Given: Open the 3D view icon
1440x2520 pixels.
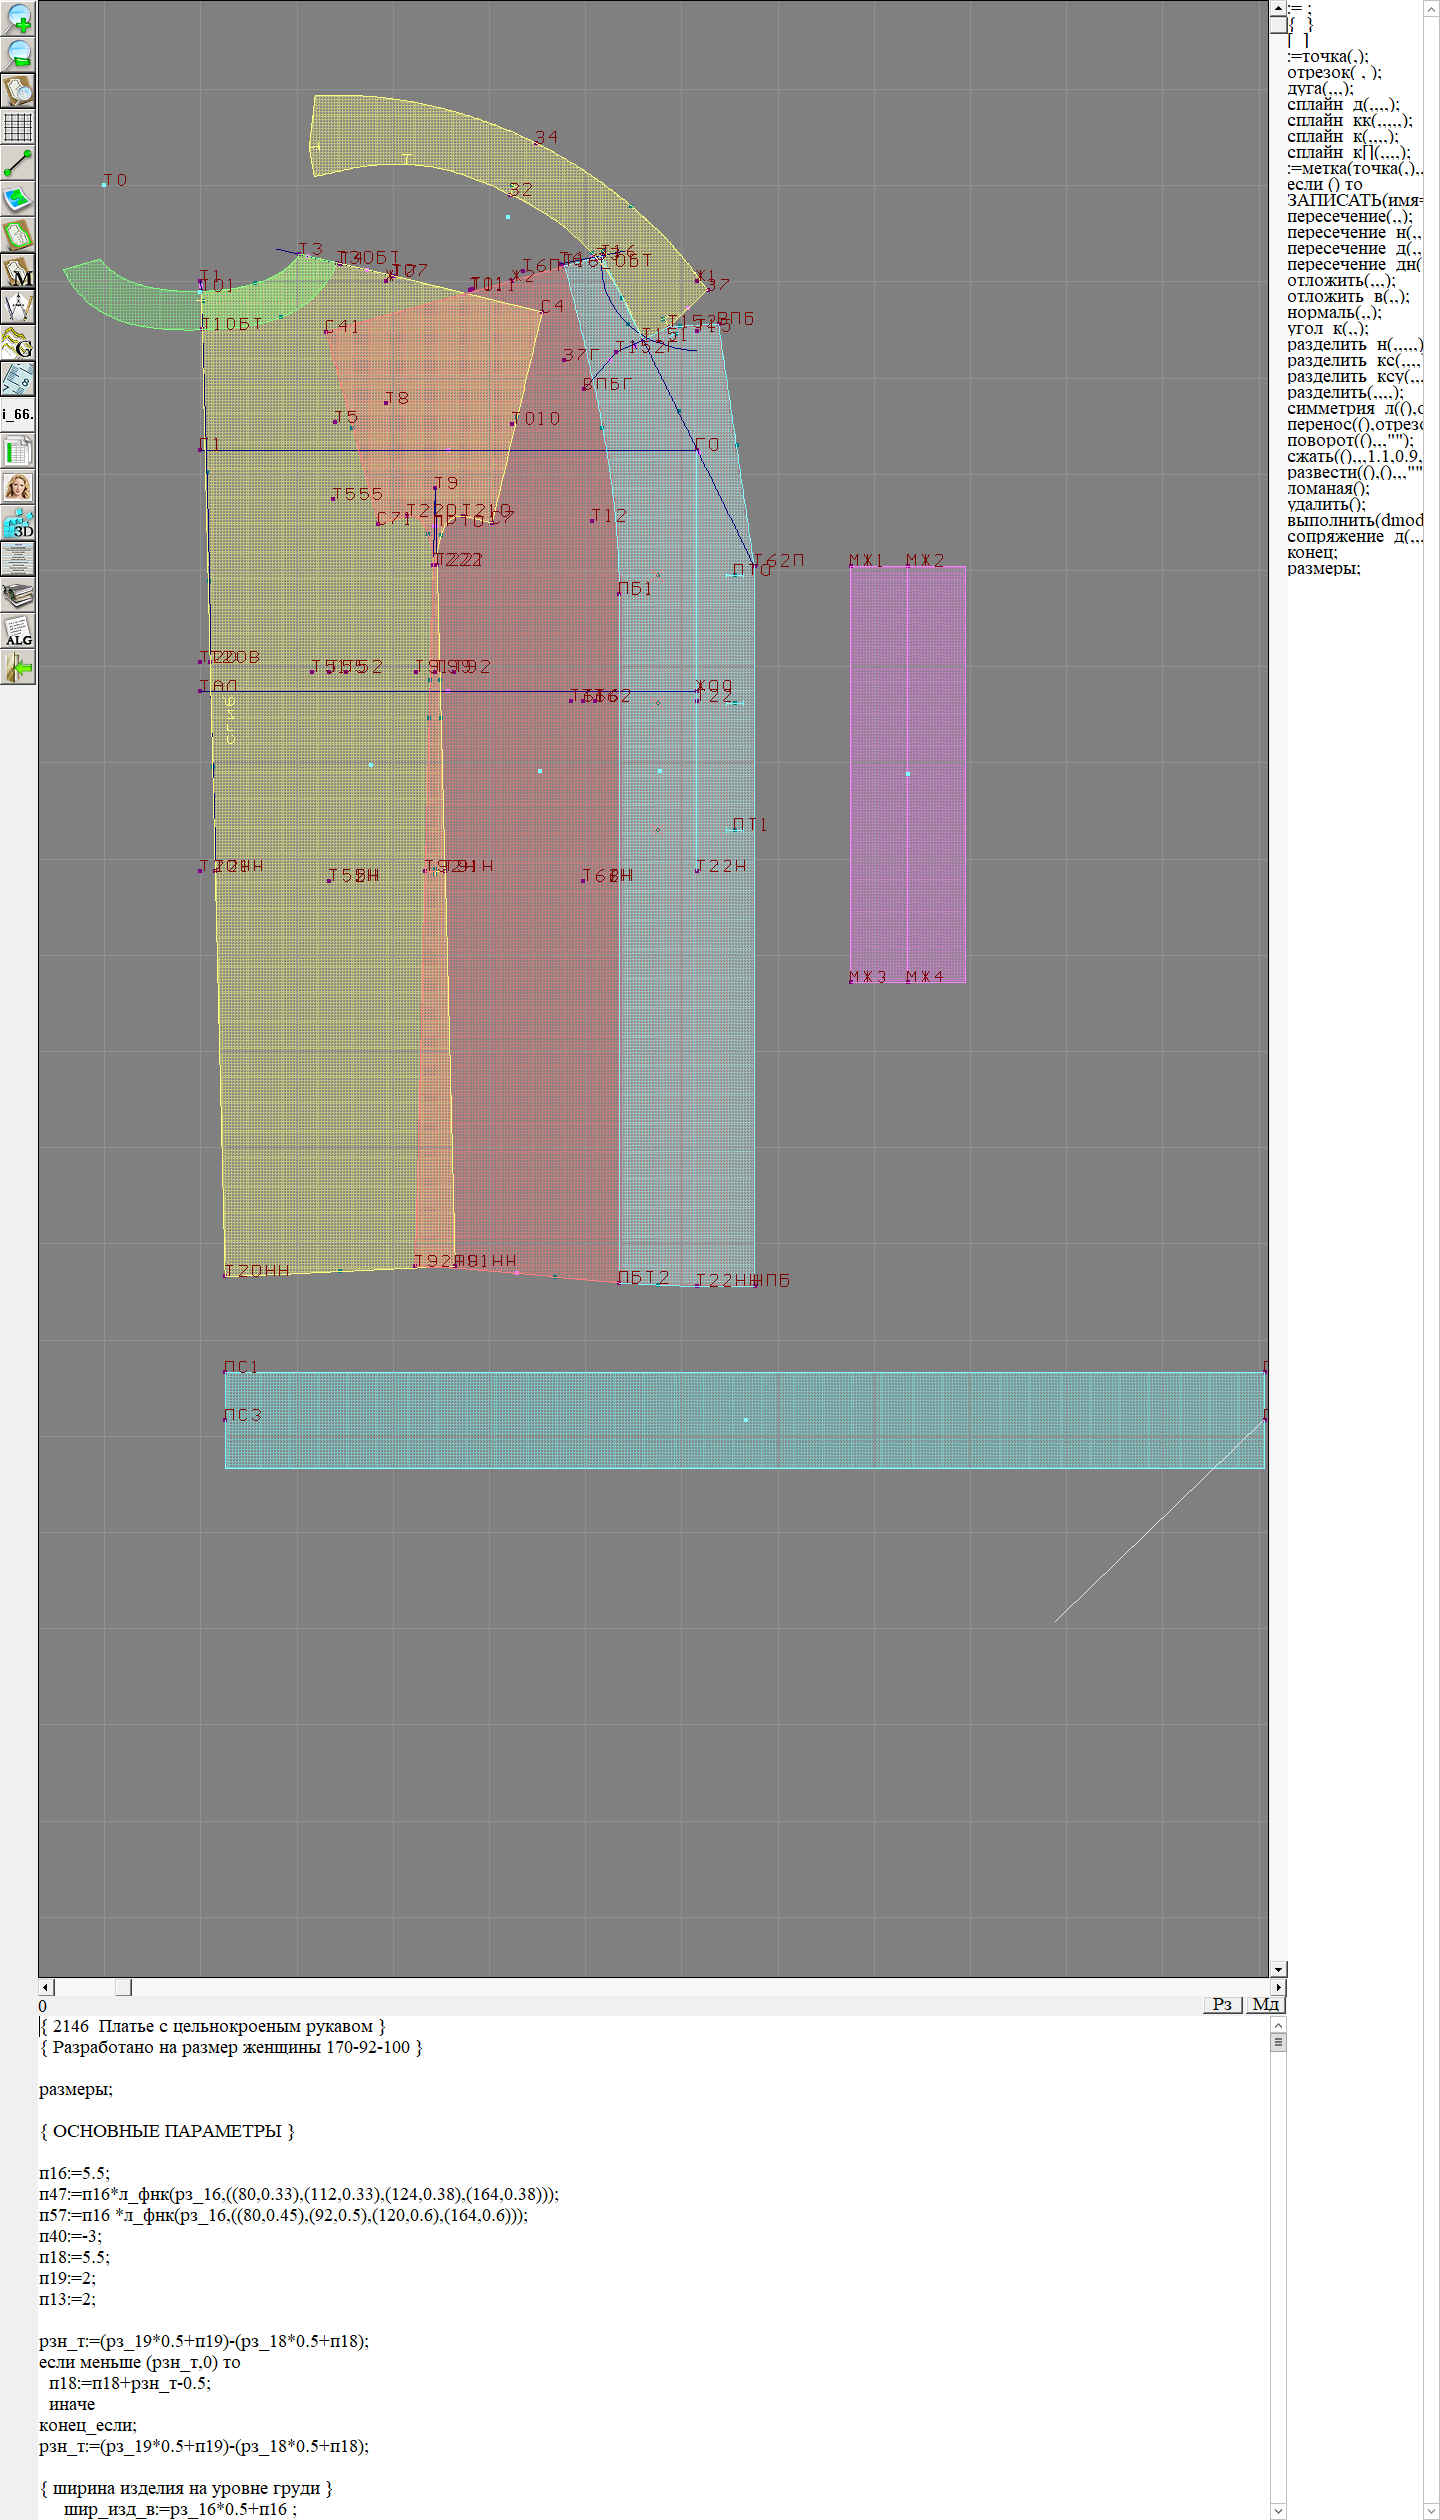Looking at the screenshot, I should pos(18,523).
